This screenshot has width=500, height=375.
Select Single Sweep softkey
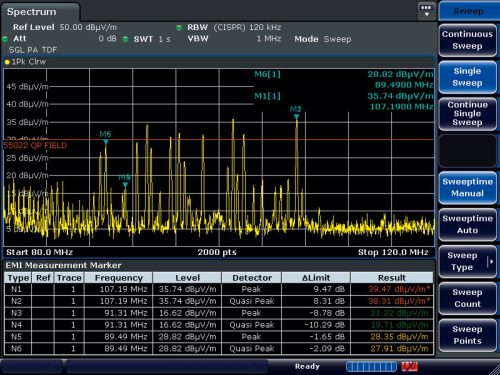(467, 77)
